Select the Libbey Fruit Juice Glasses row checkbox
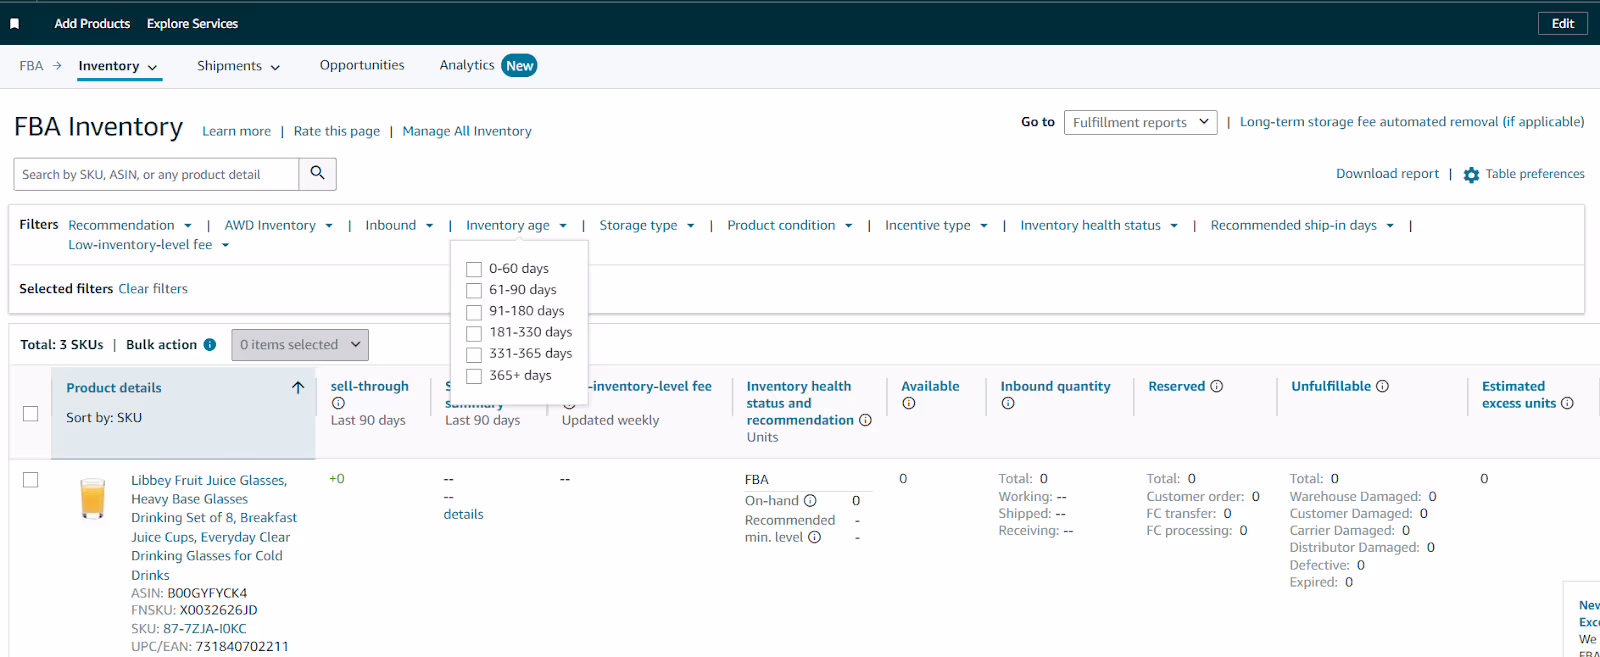This screenshot has height=657, width=1600. pos(31,480)
